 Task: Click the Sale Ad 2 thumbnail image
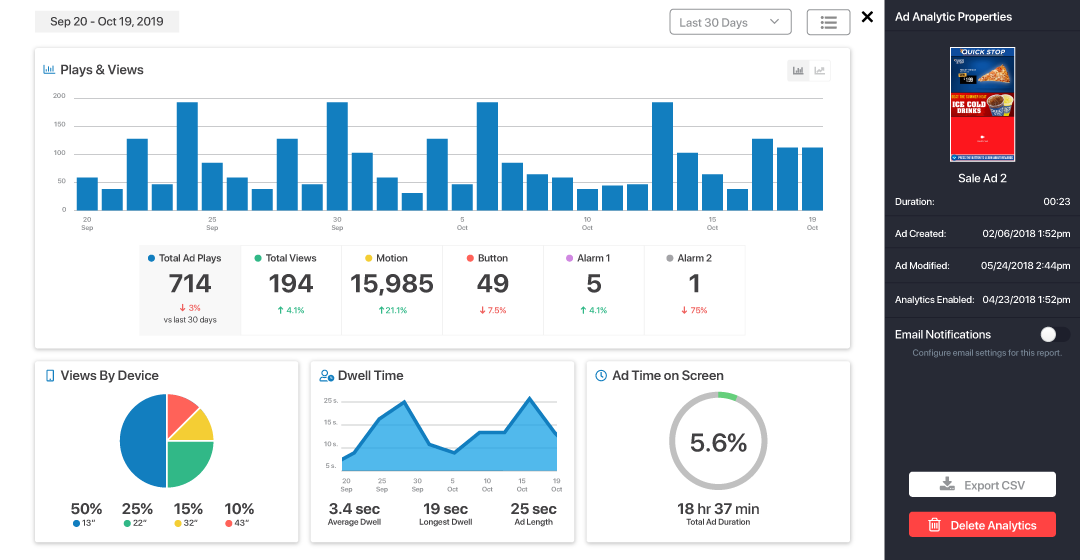click(982, 104)
